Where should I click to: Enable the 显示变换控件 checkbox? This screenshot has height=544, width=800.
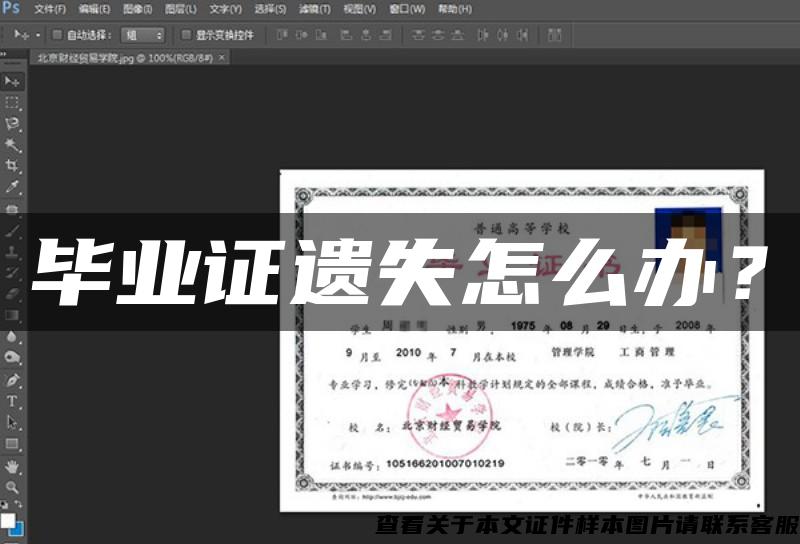pos(186,35)
